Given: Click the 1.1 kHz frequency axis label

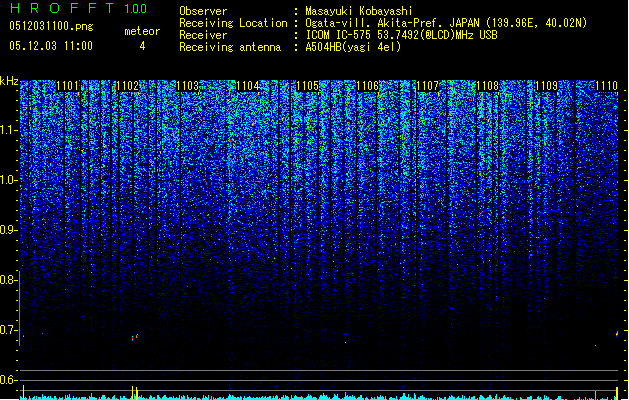Looking at the screenshot, I should click(9, 130).
